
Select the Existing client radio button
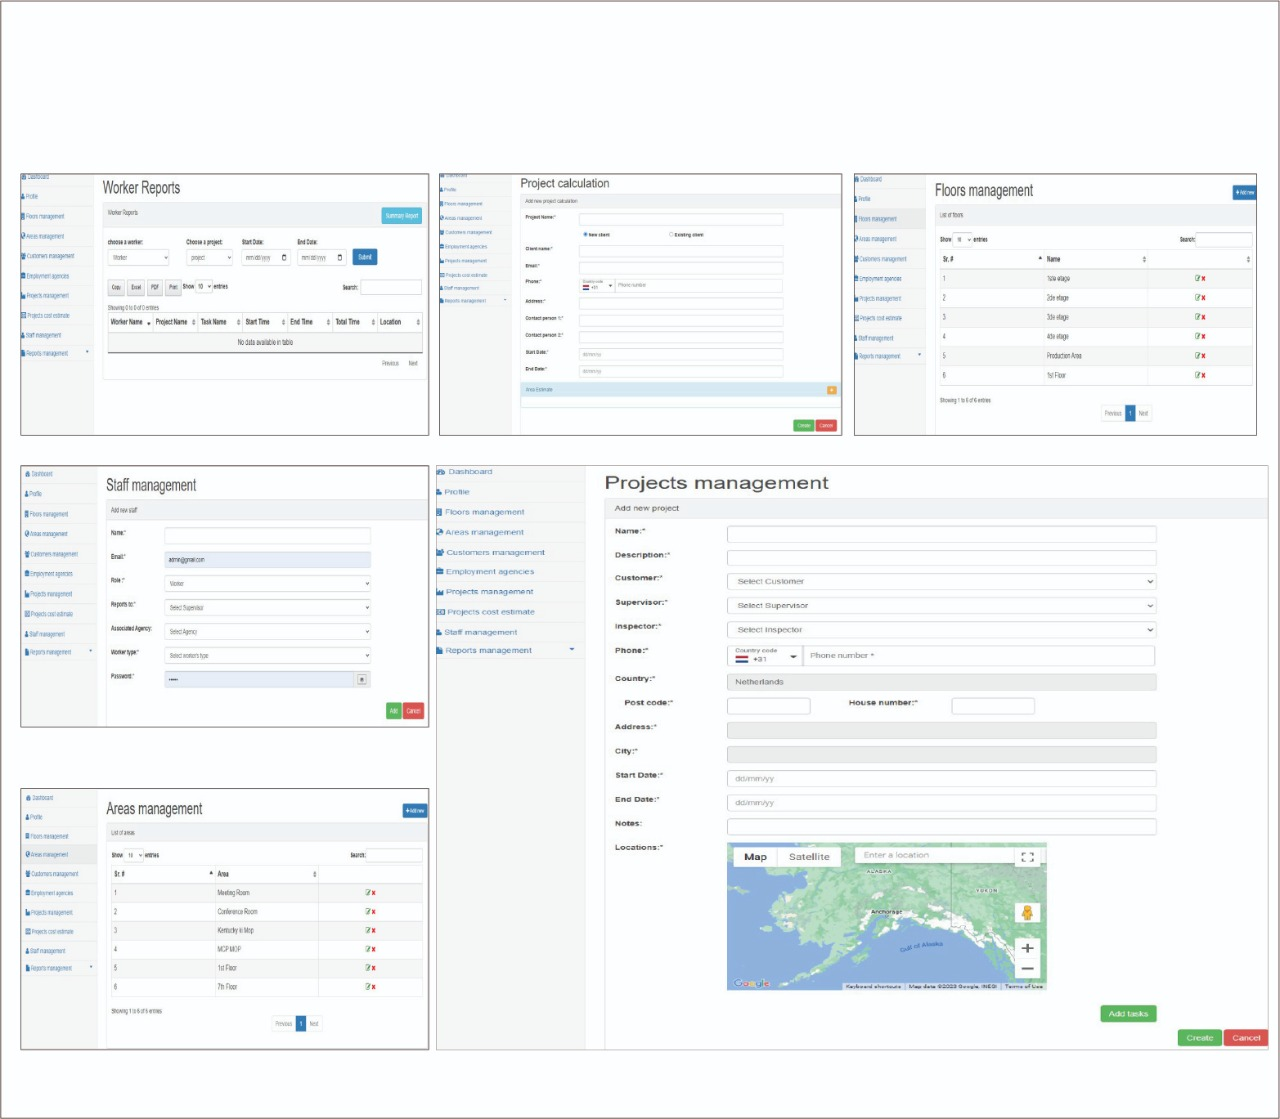[671, 235]
